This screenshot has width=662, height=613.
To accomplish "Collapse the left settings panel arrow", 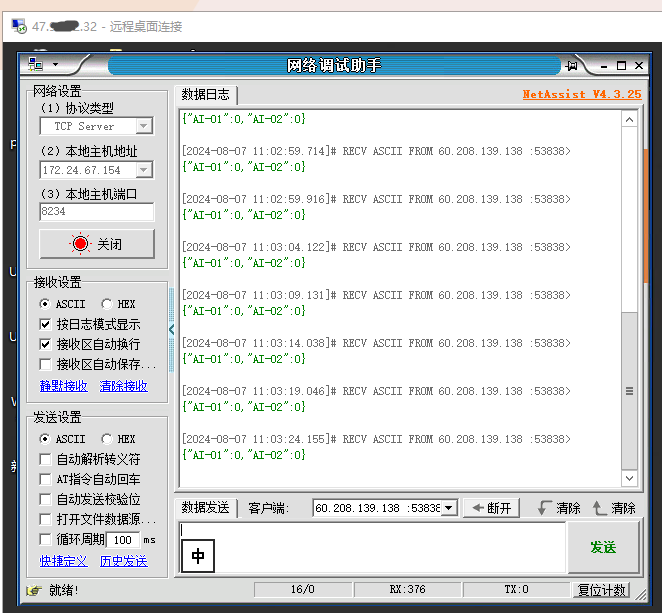I will point(171,329).
